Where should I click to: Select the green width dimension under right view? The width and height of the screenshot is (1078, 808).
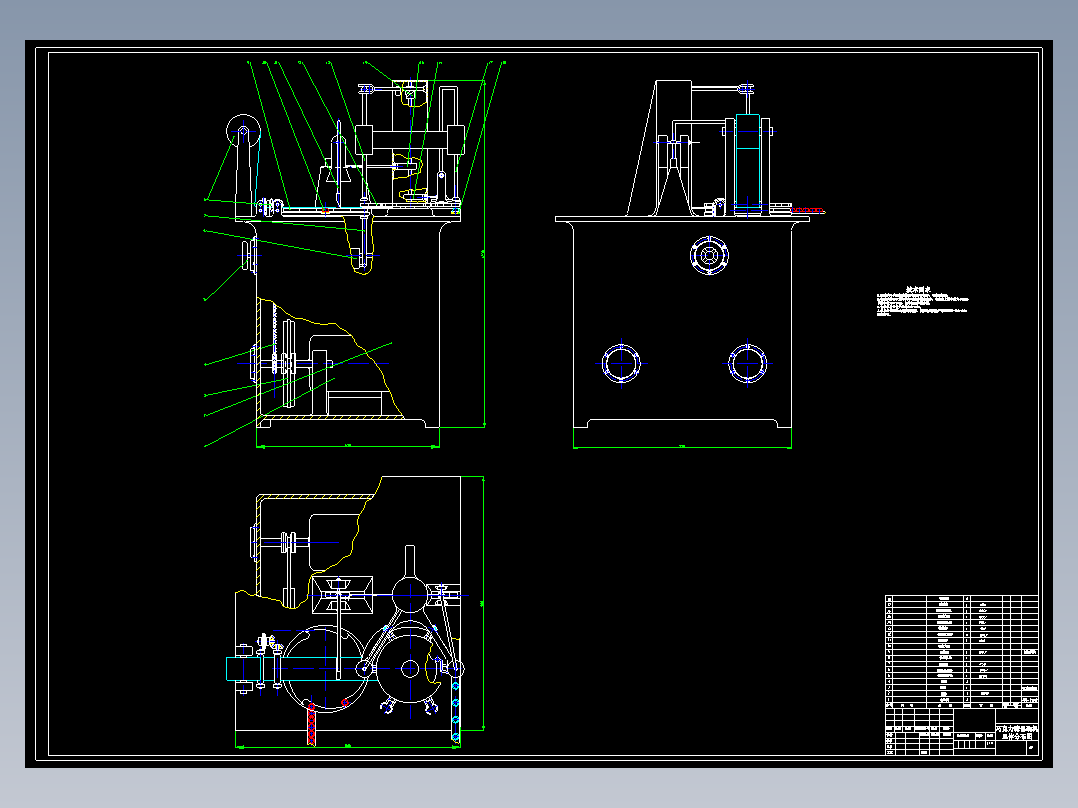click(682, 448)
